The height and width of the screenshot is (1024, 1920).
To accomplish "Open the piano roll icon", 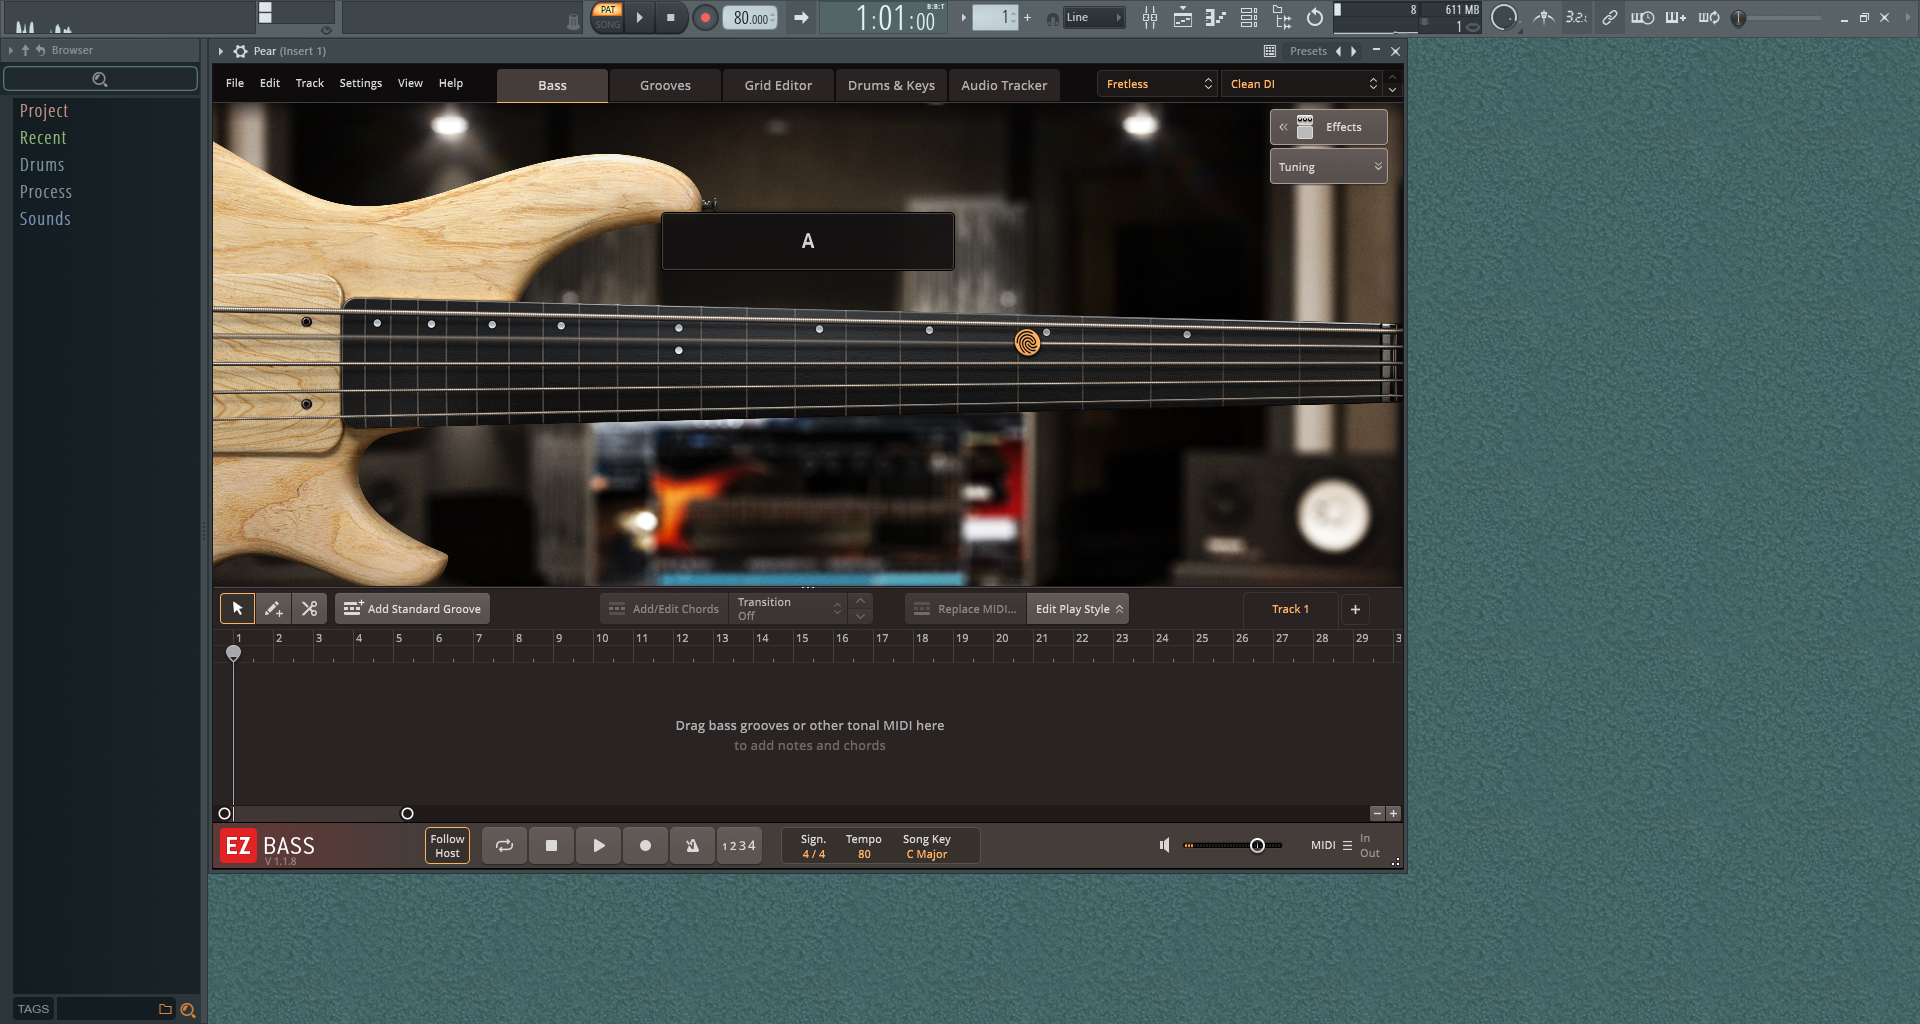I will 1216,17.
